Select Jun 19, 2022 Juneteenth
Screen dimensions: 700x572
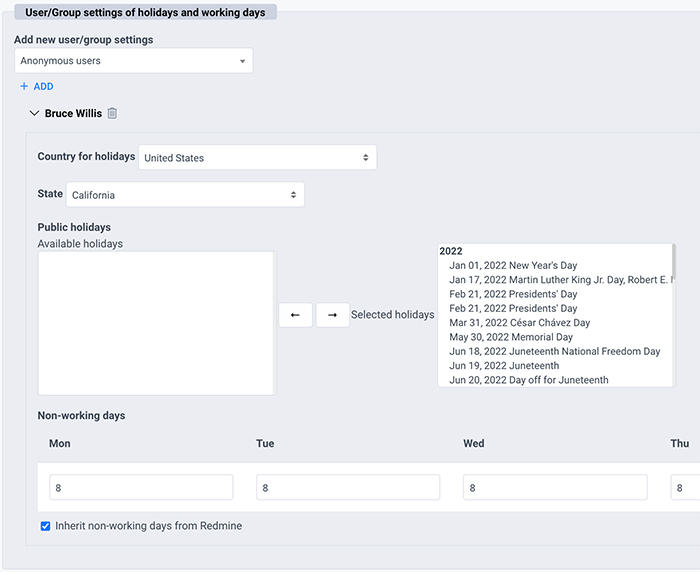click(504, 365)
